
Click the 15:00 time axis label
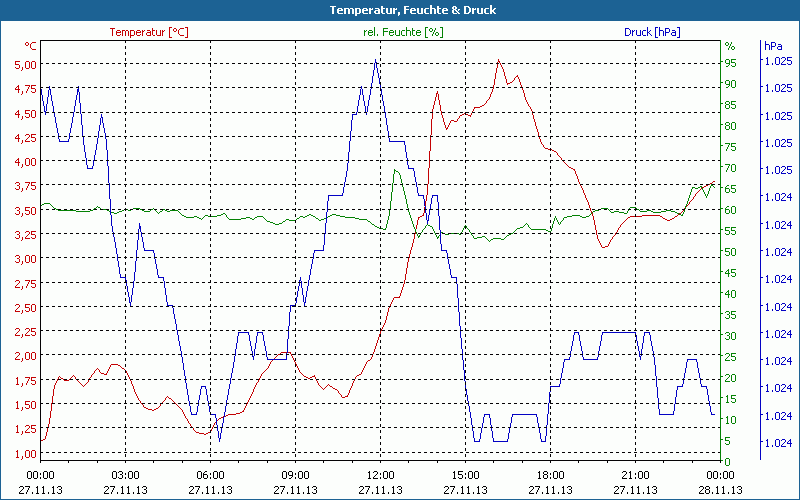(465, 476)
